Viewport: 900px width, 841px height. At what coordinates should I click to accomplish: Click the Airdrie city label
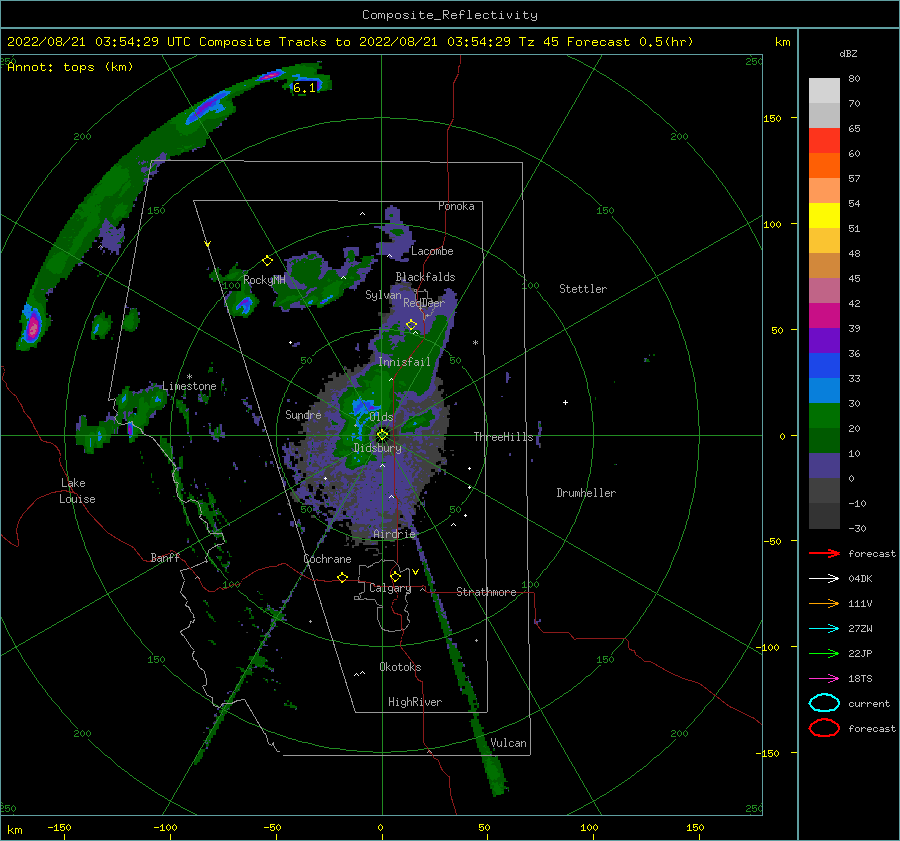pos(394,534)
